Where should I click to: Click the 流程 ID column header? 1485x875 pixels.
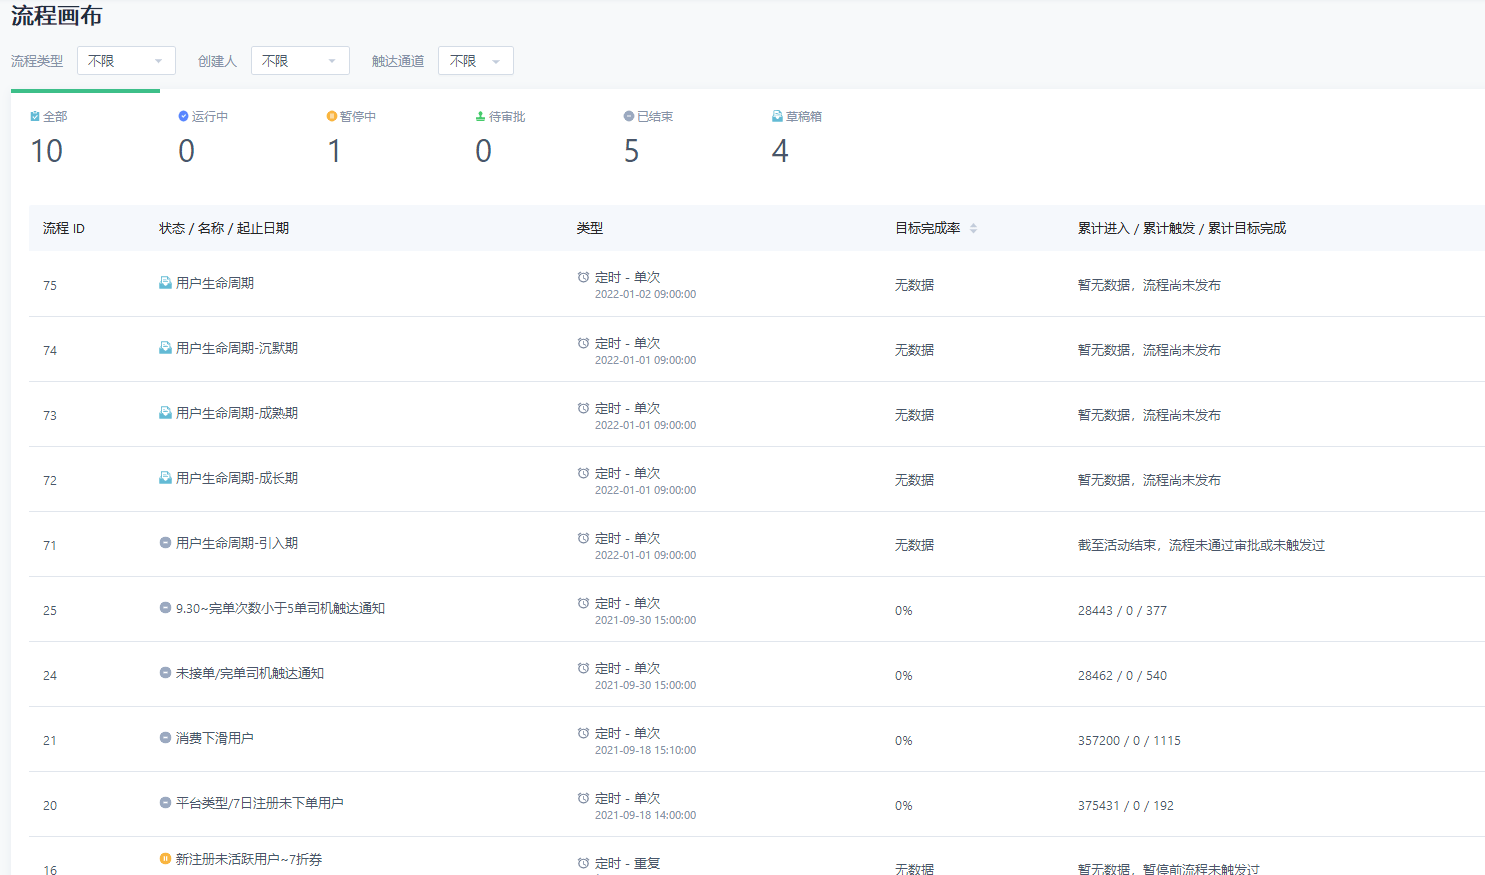pyautogui.click(x=64, y=228)
